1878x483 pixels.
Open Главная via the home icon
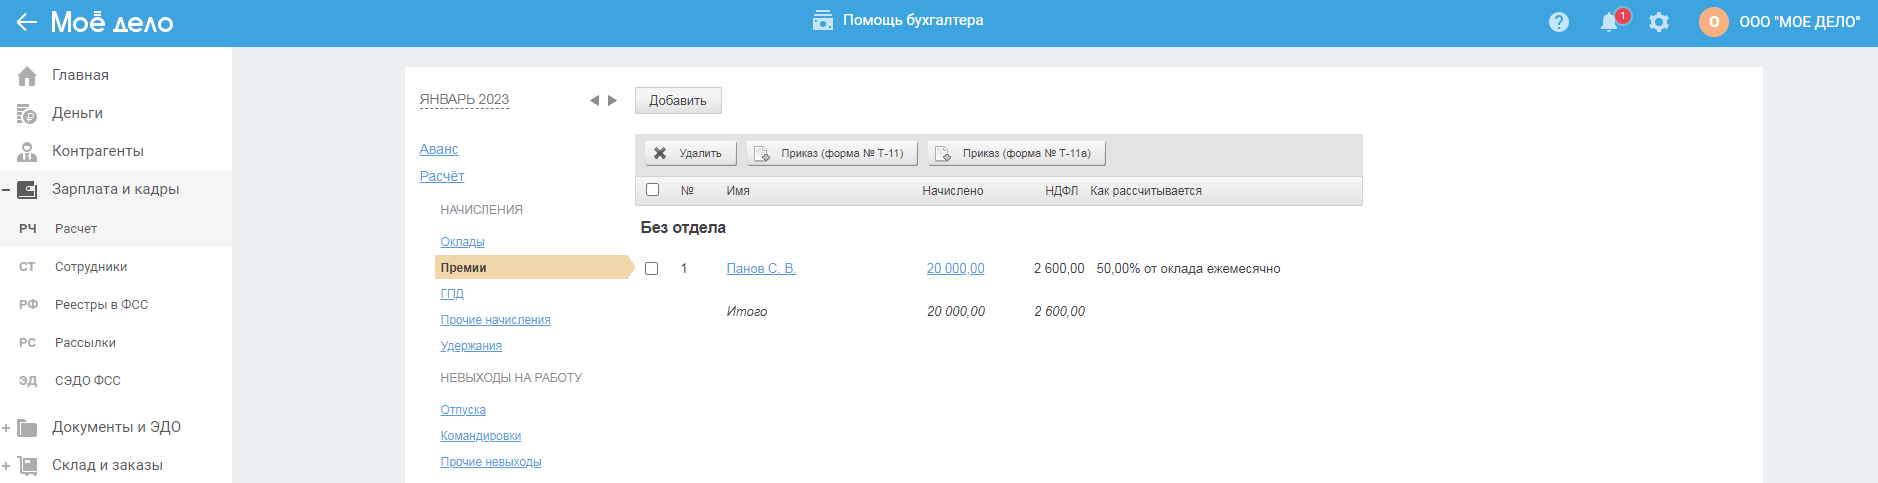pyautogui.click(x=27, y=76)
